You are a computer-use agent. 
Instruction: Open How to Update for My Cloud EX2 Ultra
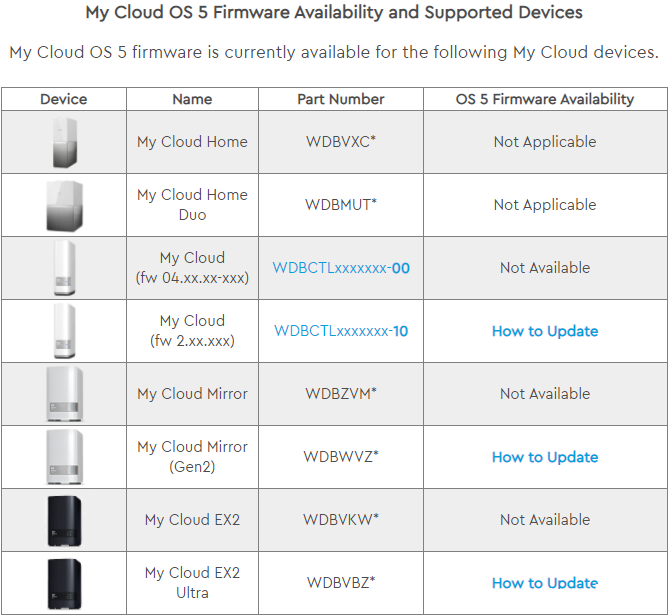(545, 583)
